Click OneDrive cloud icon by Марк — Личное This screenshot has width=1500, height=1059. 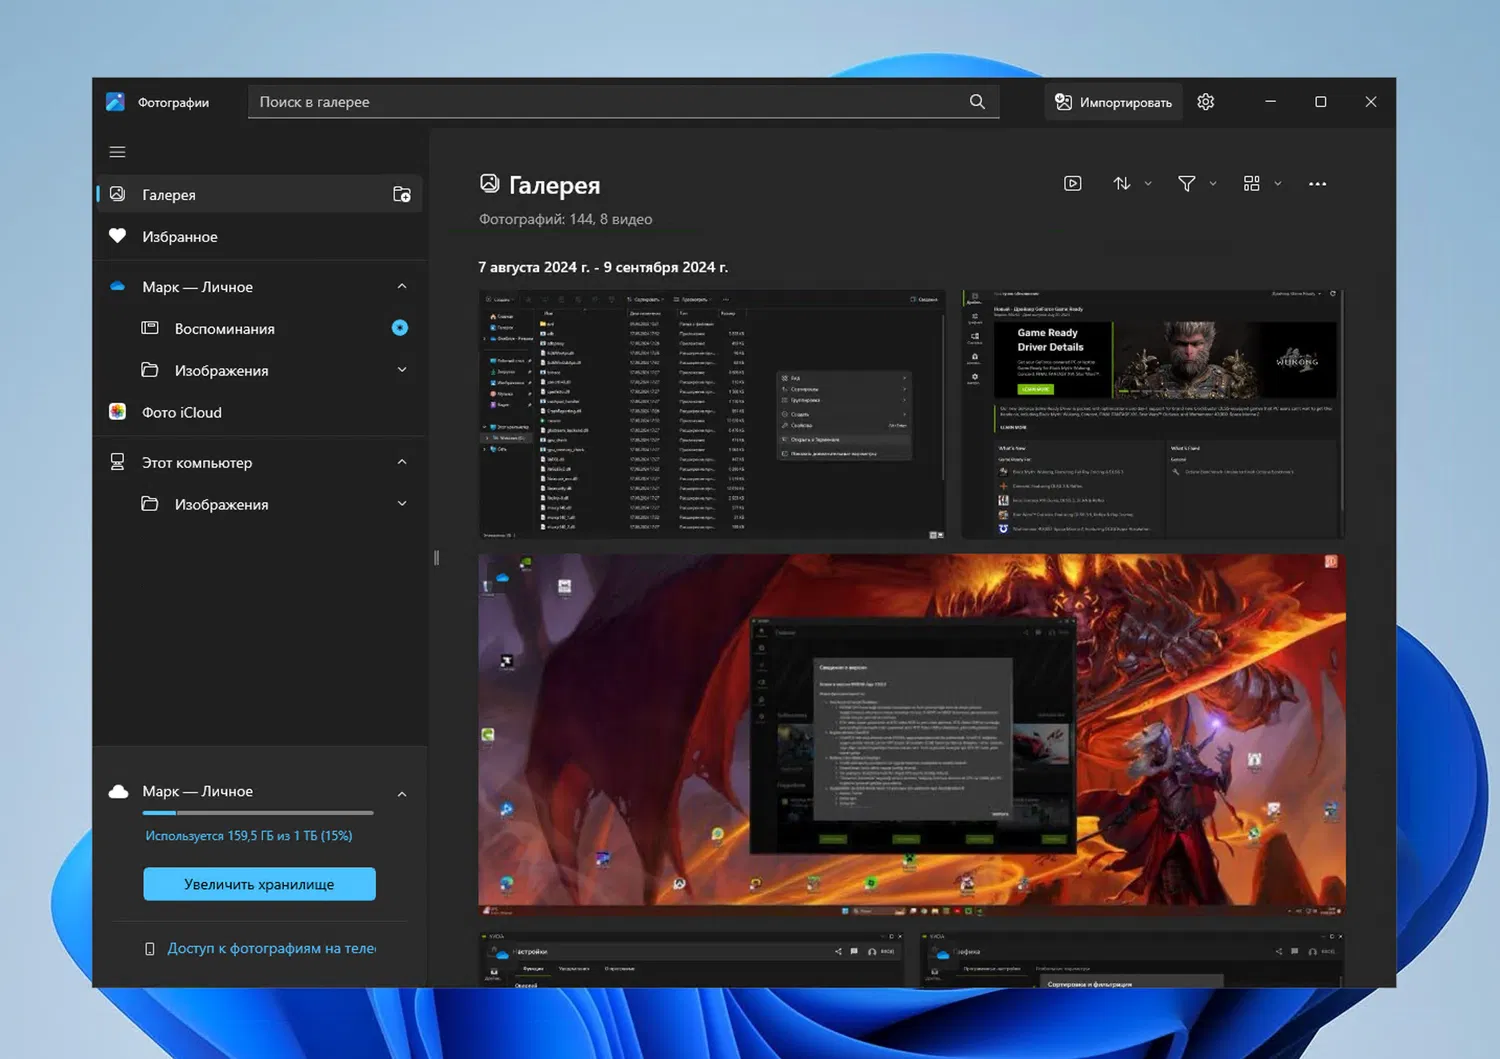click(x=117, y=286)
